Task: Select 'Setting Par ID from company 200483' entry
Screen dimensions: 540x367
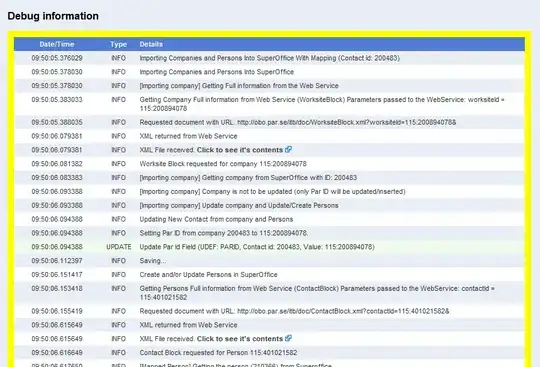Action: (224, 233)
